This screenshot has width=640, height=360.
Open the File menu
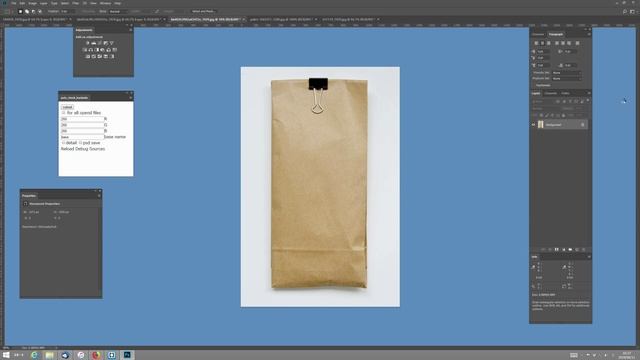[13, 3]
